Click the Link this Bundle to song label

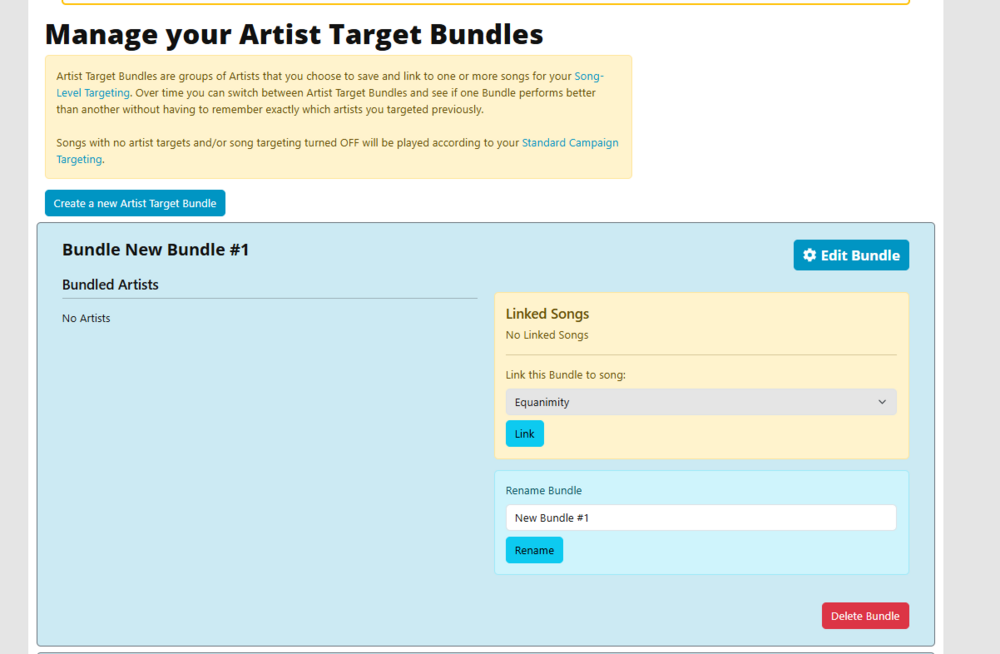[x=565, y=375]
